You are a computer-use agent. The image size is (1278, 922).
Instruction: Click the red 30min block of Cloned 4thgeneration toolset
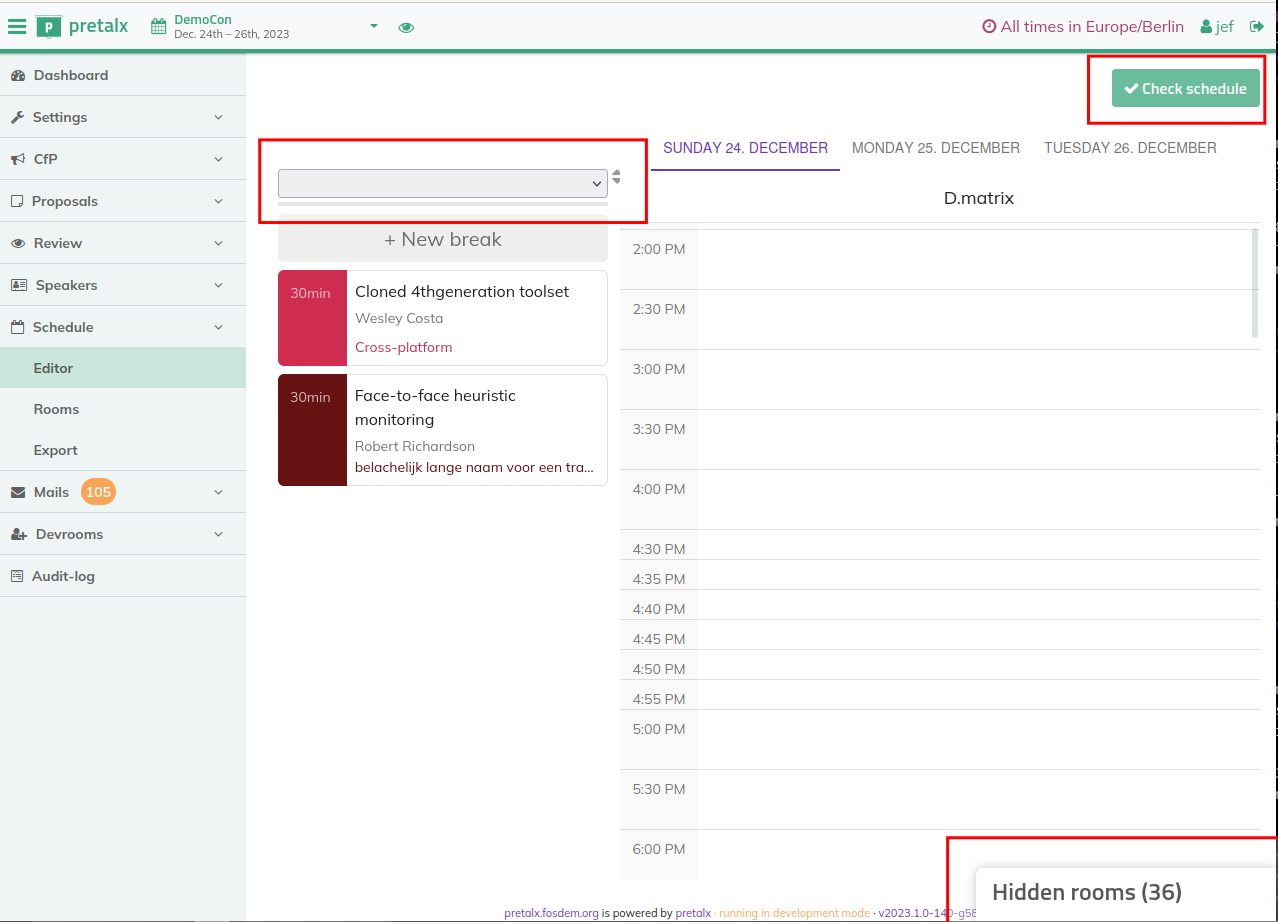pos(311,318)
